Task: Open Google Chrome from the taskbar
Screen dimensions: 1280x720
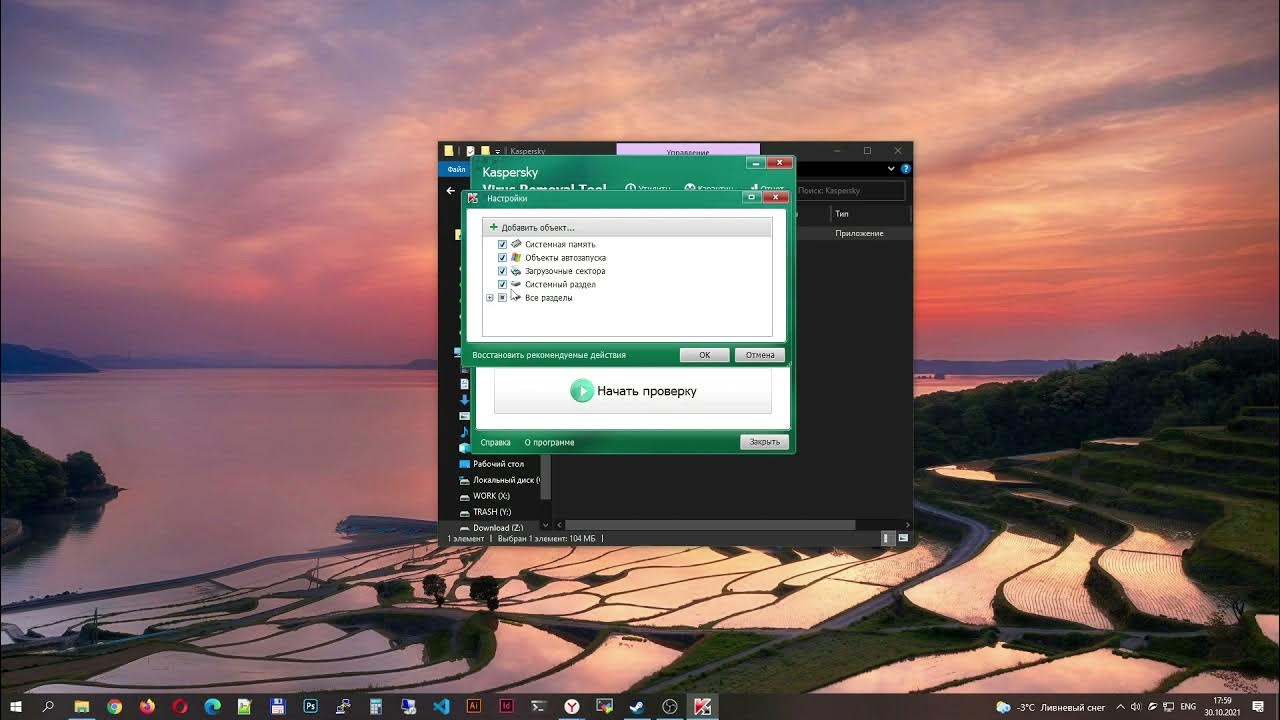Action: (x=114, y=706)
